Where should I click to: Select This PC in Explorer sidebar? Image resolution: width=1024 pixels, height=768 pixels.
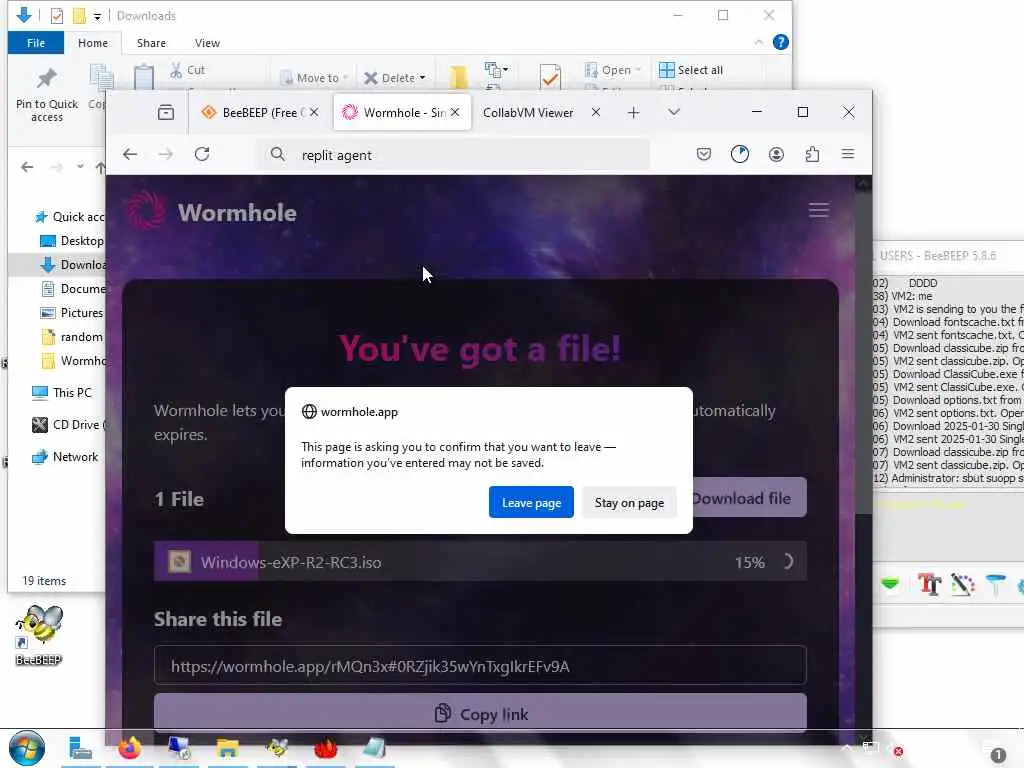(x=62, y=392)
